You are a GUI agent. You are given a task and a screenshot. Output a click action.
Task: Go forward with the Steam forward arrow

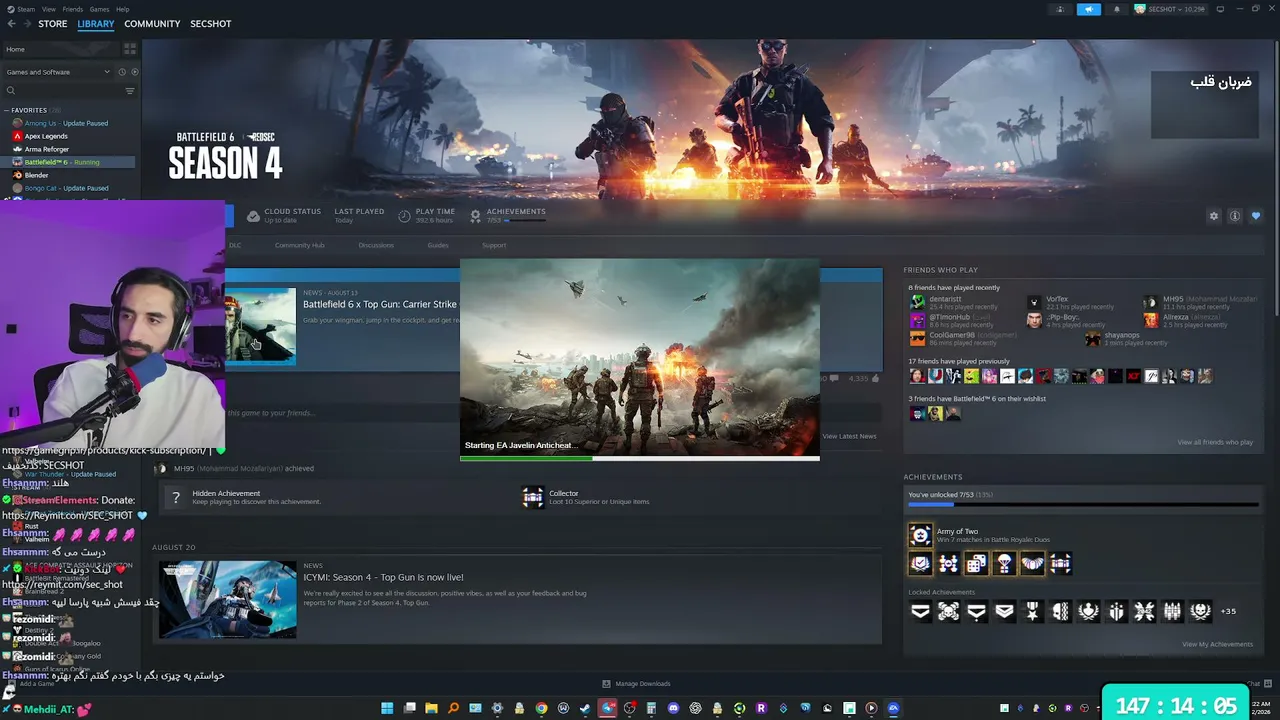pos(27,24)
